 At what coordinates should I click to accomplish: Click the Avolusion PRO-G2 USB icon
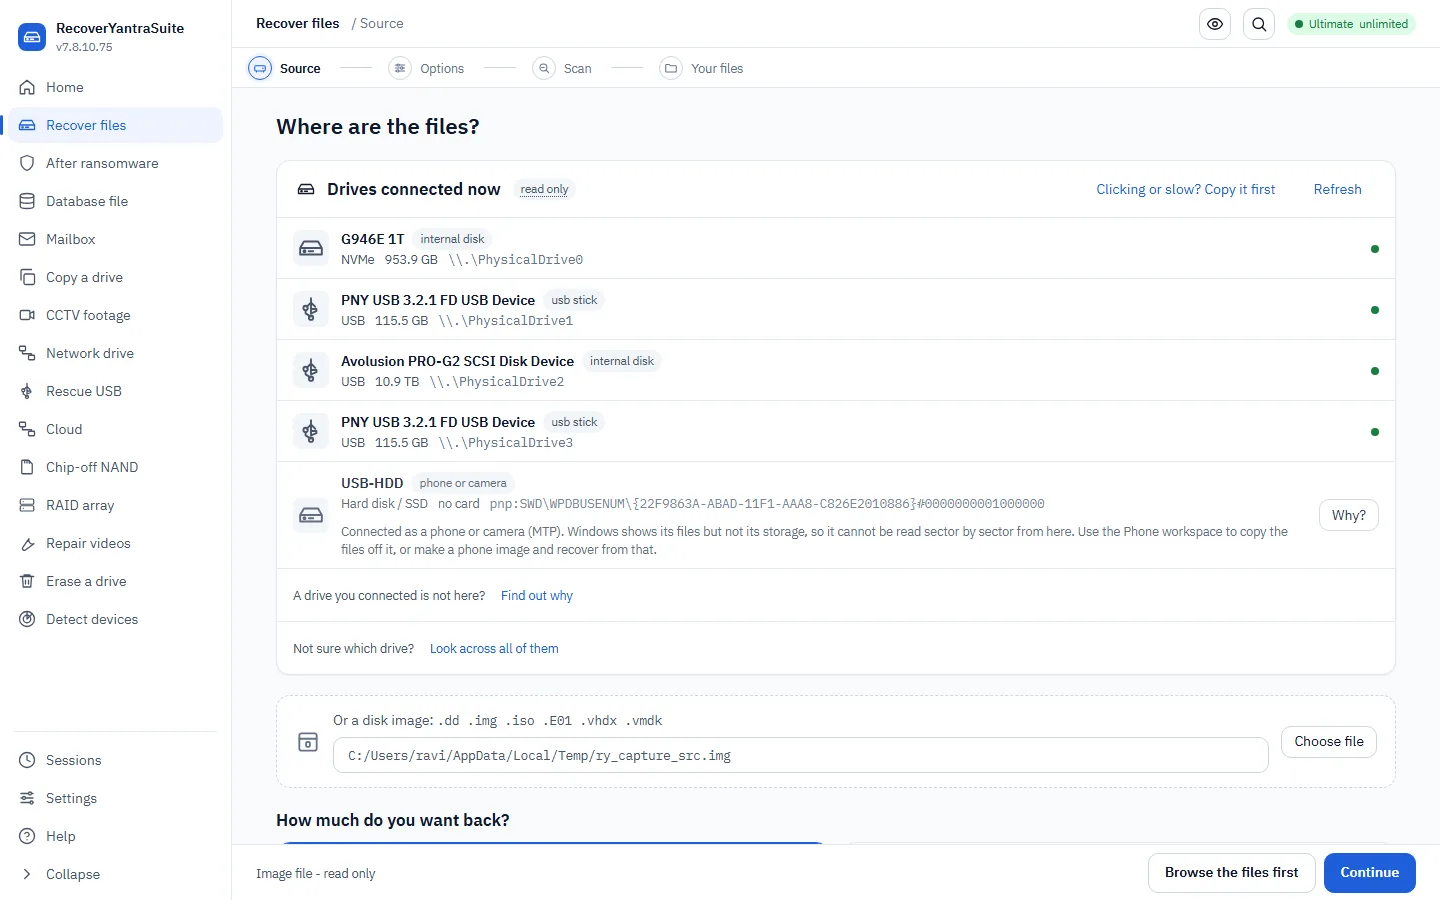(x=311, y=370)
